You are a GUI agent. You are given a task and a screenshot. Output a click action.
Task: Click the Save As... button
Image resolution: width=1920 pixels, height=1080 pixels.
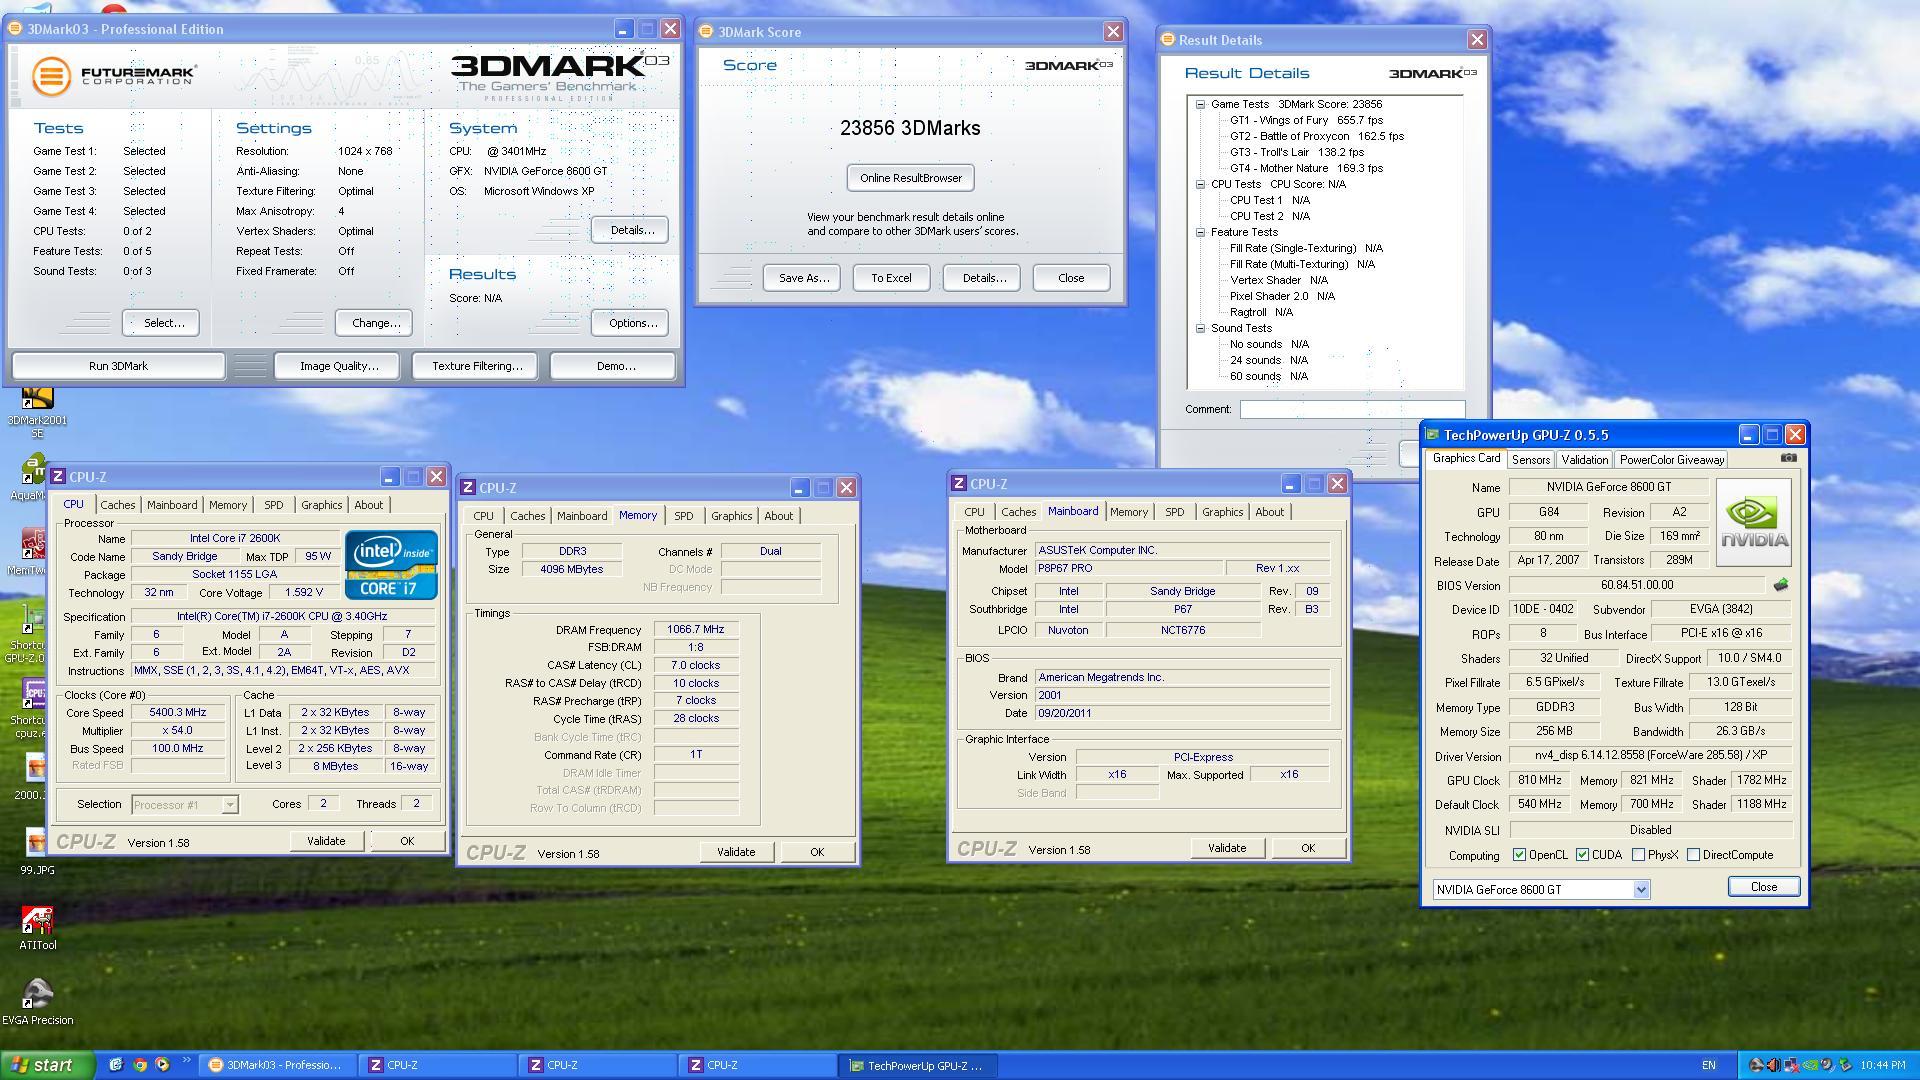(x=803, y=278)
